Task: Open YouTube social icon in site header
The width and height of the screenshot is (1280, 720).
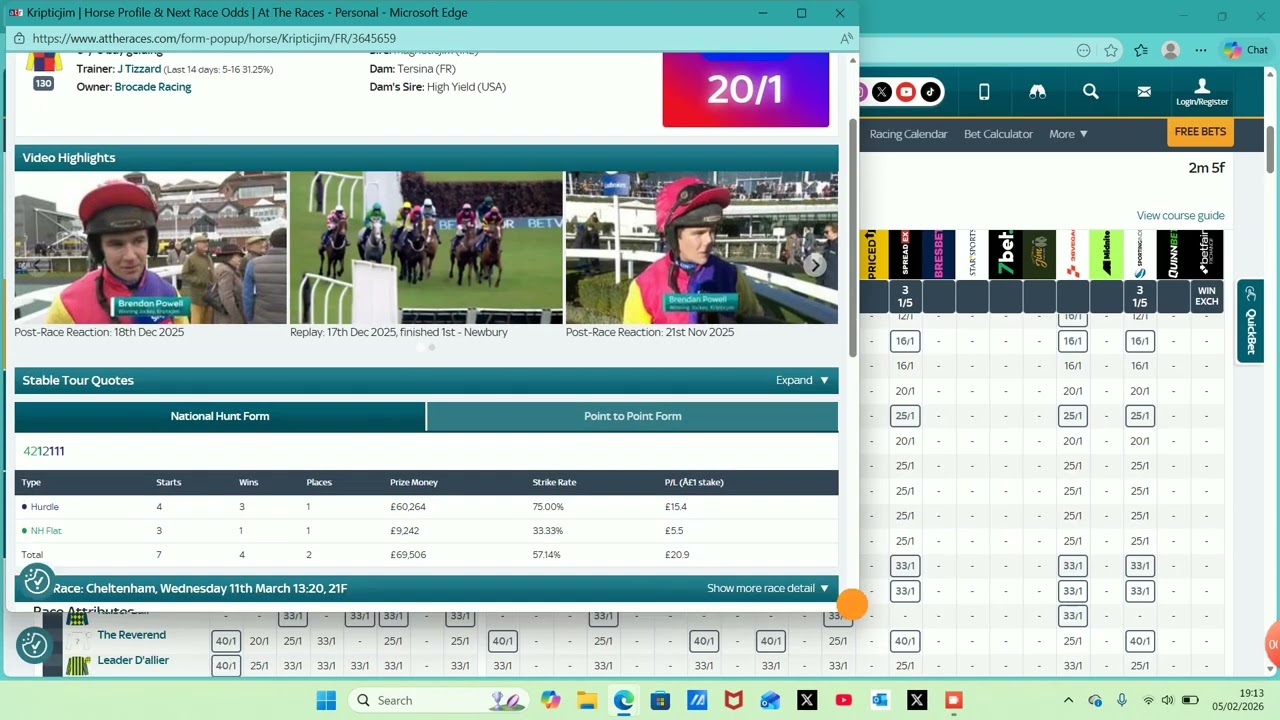Action: [906, 92]
